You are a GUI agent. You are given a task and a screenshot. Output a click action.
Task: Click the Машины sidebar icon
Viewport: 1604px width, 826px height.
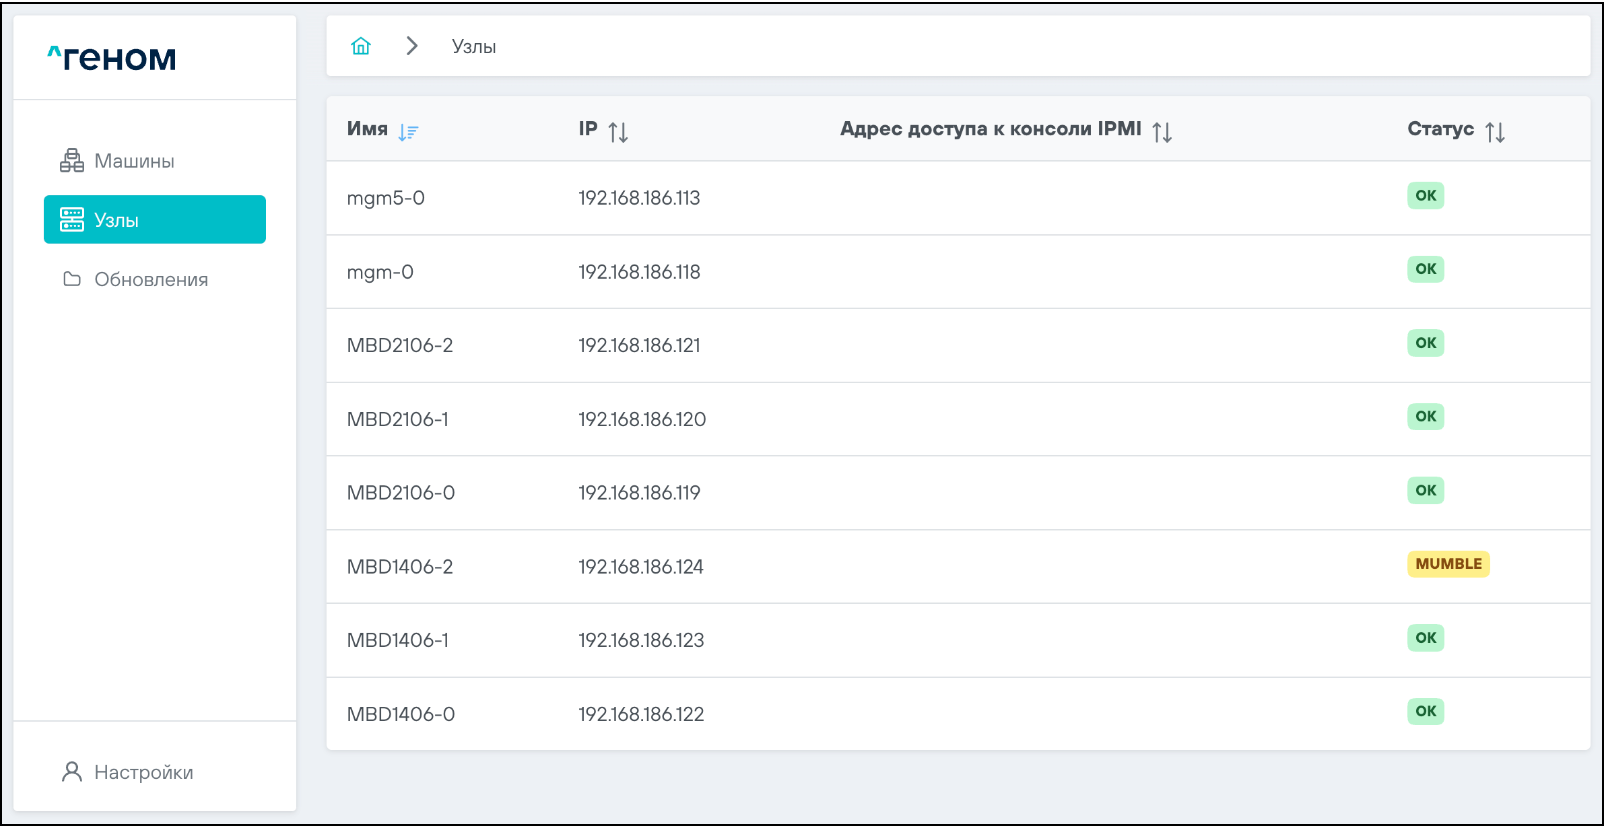(x=72, y=161)
